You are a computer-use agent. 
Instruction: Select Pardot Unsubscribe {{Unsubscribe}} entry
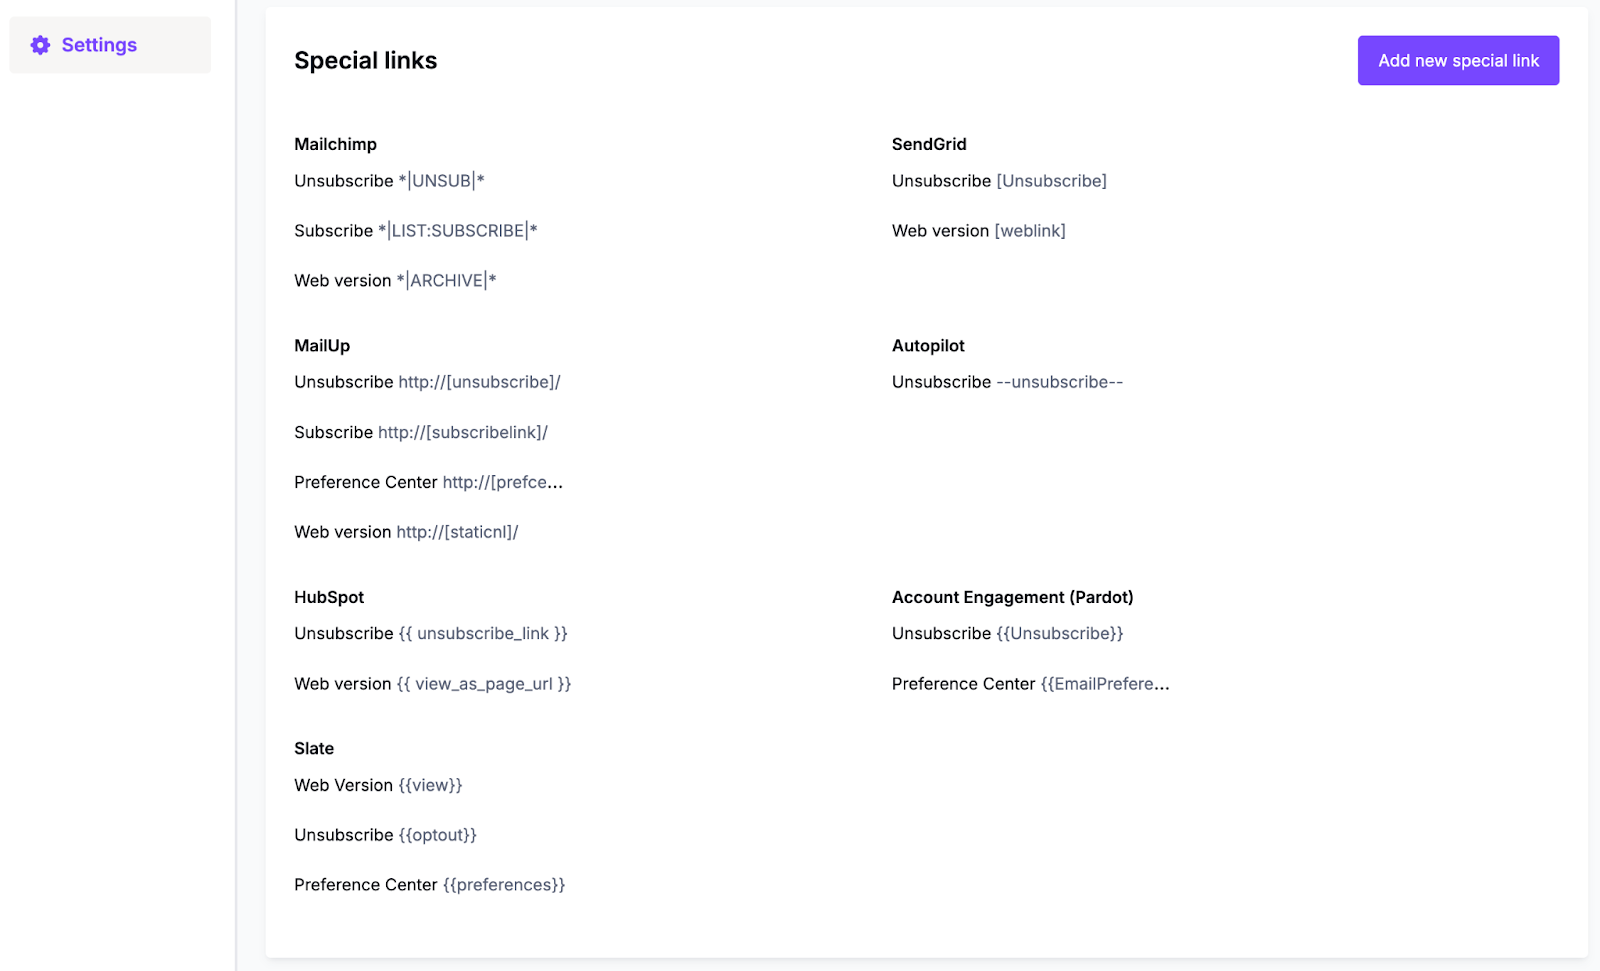coord(1008,634)
